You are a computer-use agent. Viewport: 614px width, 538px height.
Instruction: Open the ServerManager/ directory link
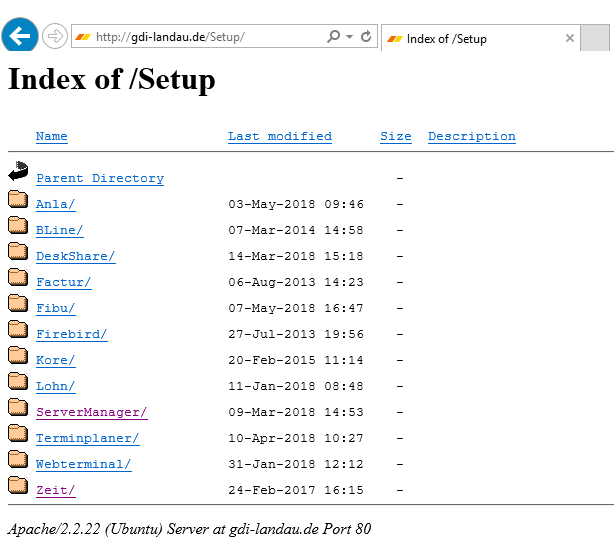(x=91, y=412)
